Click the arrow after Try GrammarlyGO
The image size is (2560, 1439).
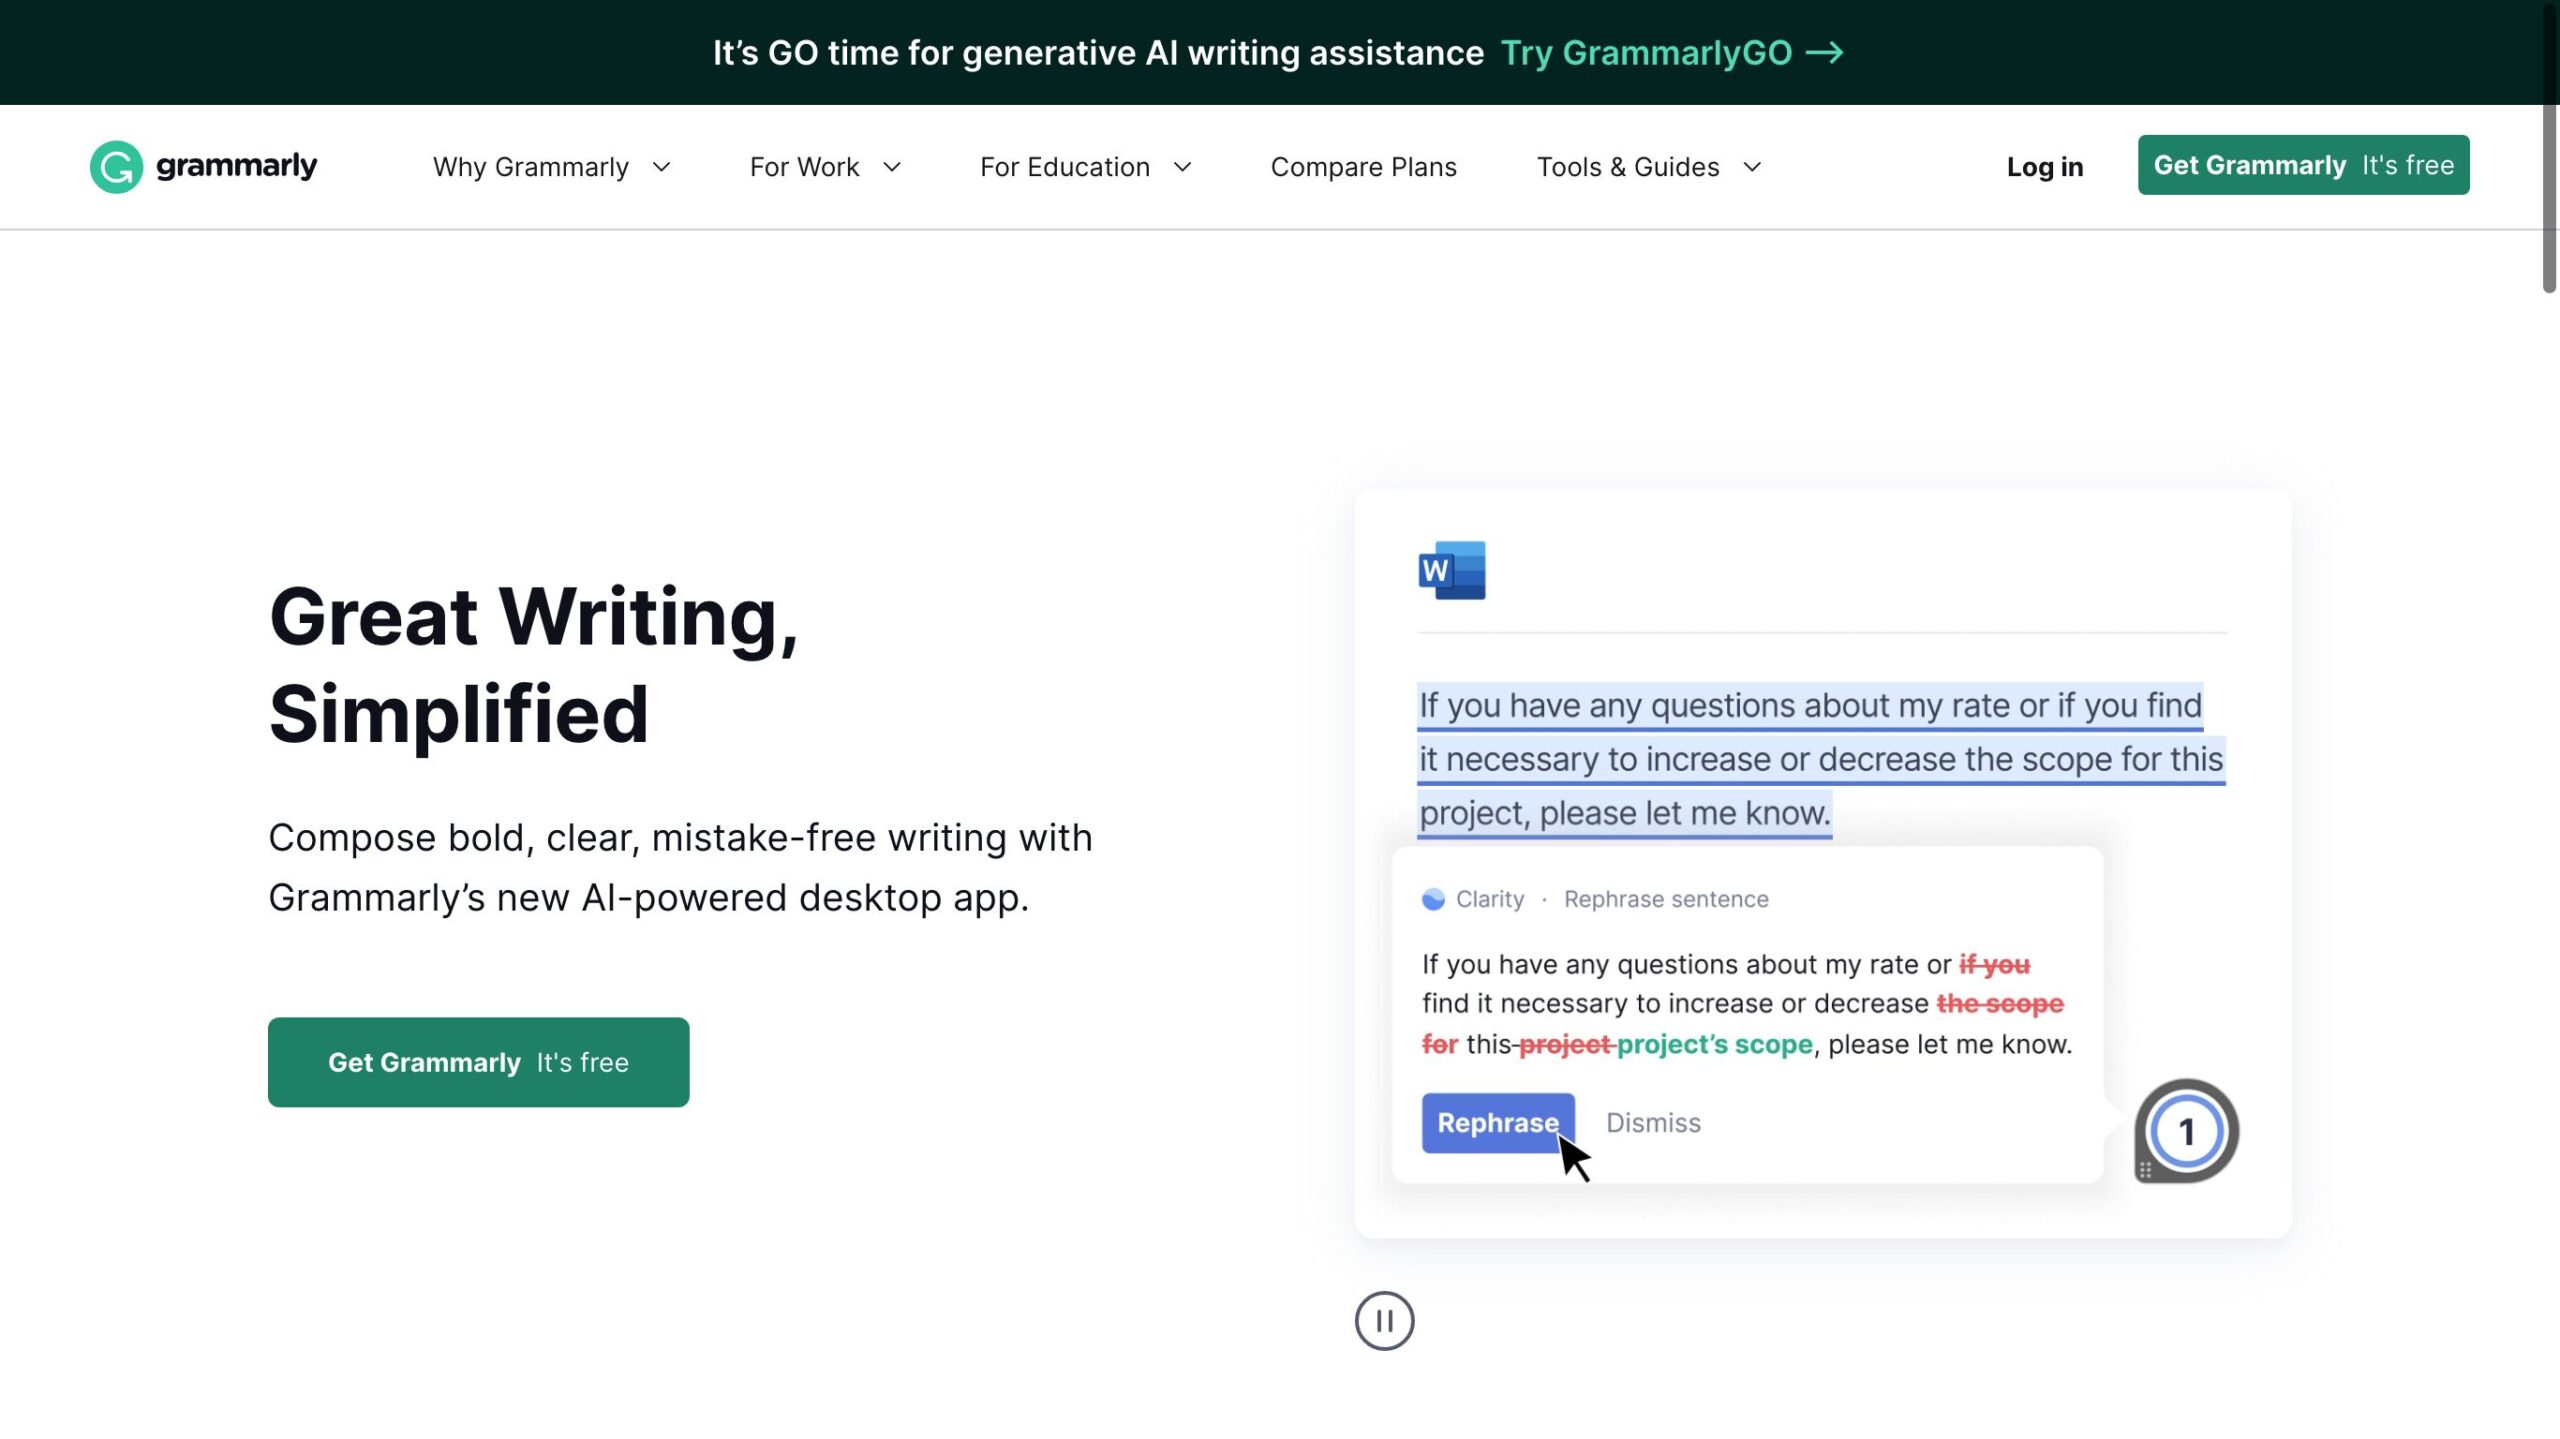(1824, 53)
